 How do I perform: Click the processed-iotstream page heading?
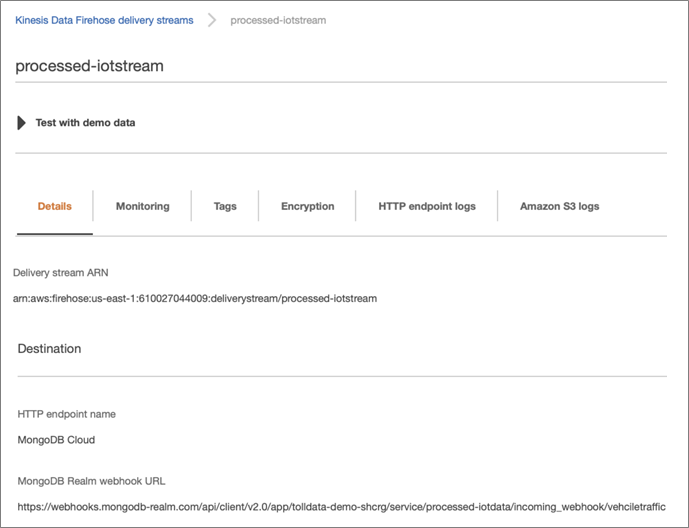pos(90,66)
